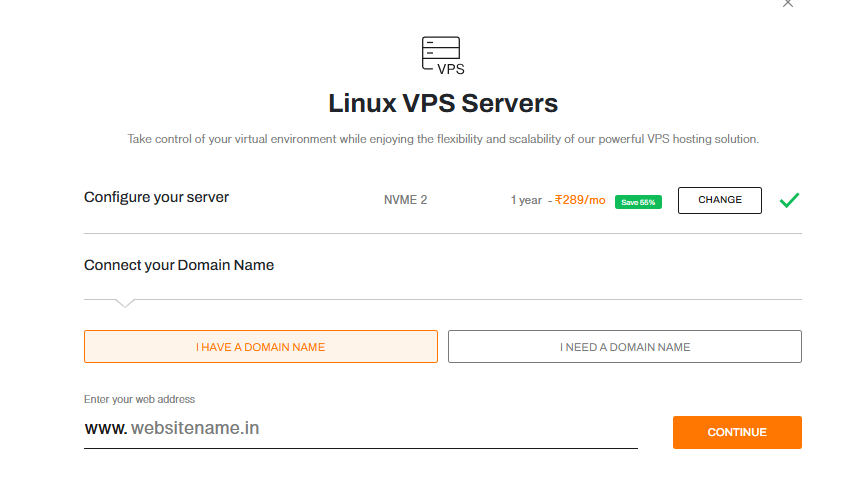Click the Configure your server heading
862x483 pixels.
[156, 197]
